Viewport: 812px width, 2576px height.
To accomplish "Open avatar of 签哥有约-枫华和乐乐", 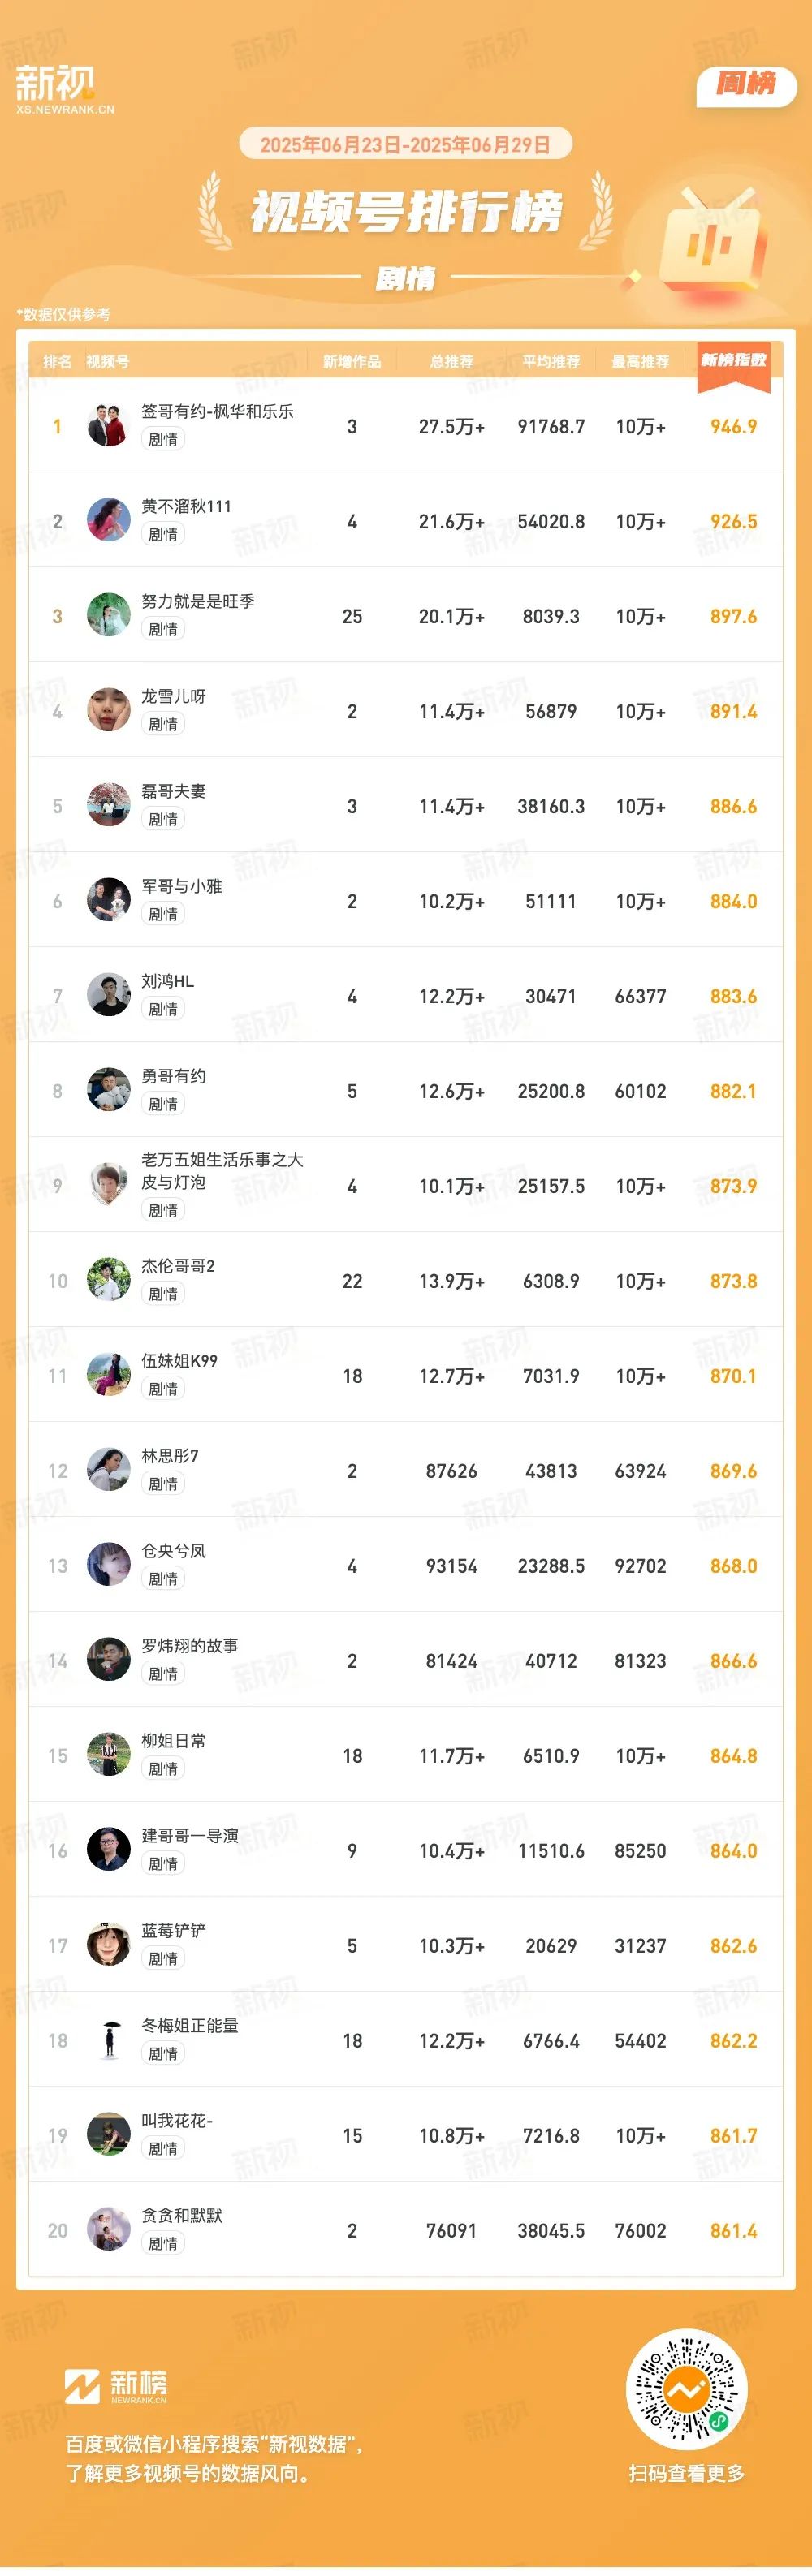I will tap(109, 426).
